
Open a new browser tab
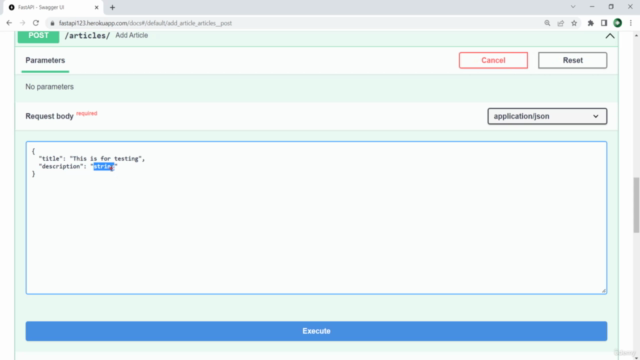click(x=112, y=7)
